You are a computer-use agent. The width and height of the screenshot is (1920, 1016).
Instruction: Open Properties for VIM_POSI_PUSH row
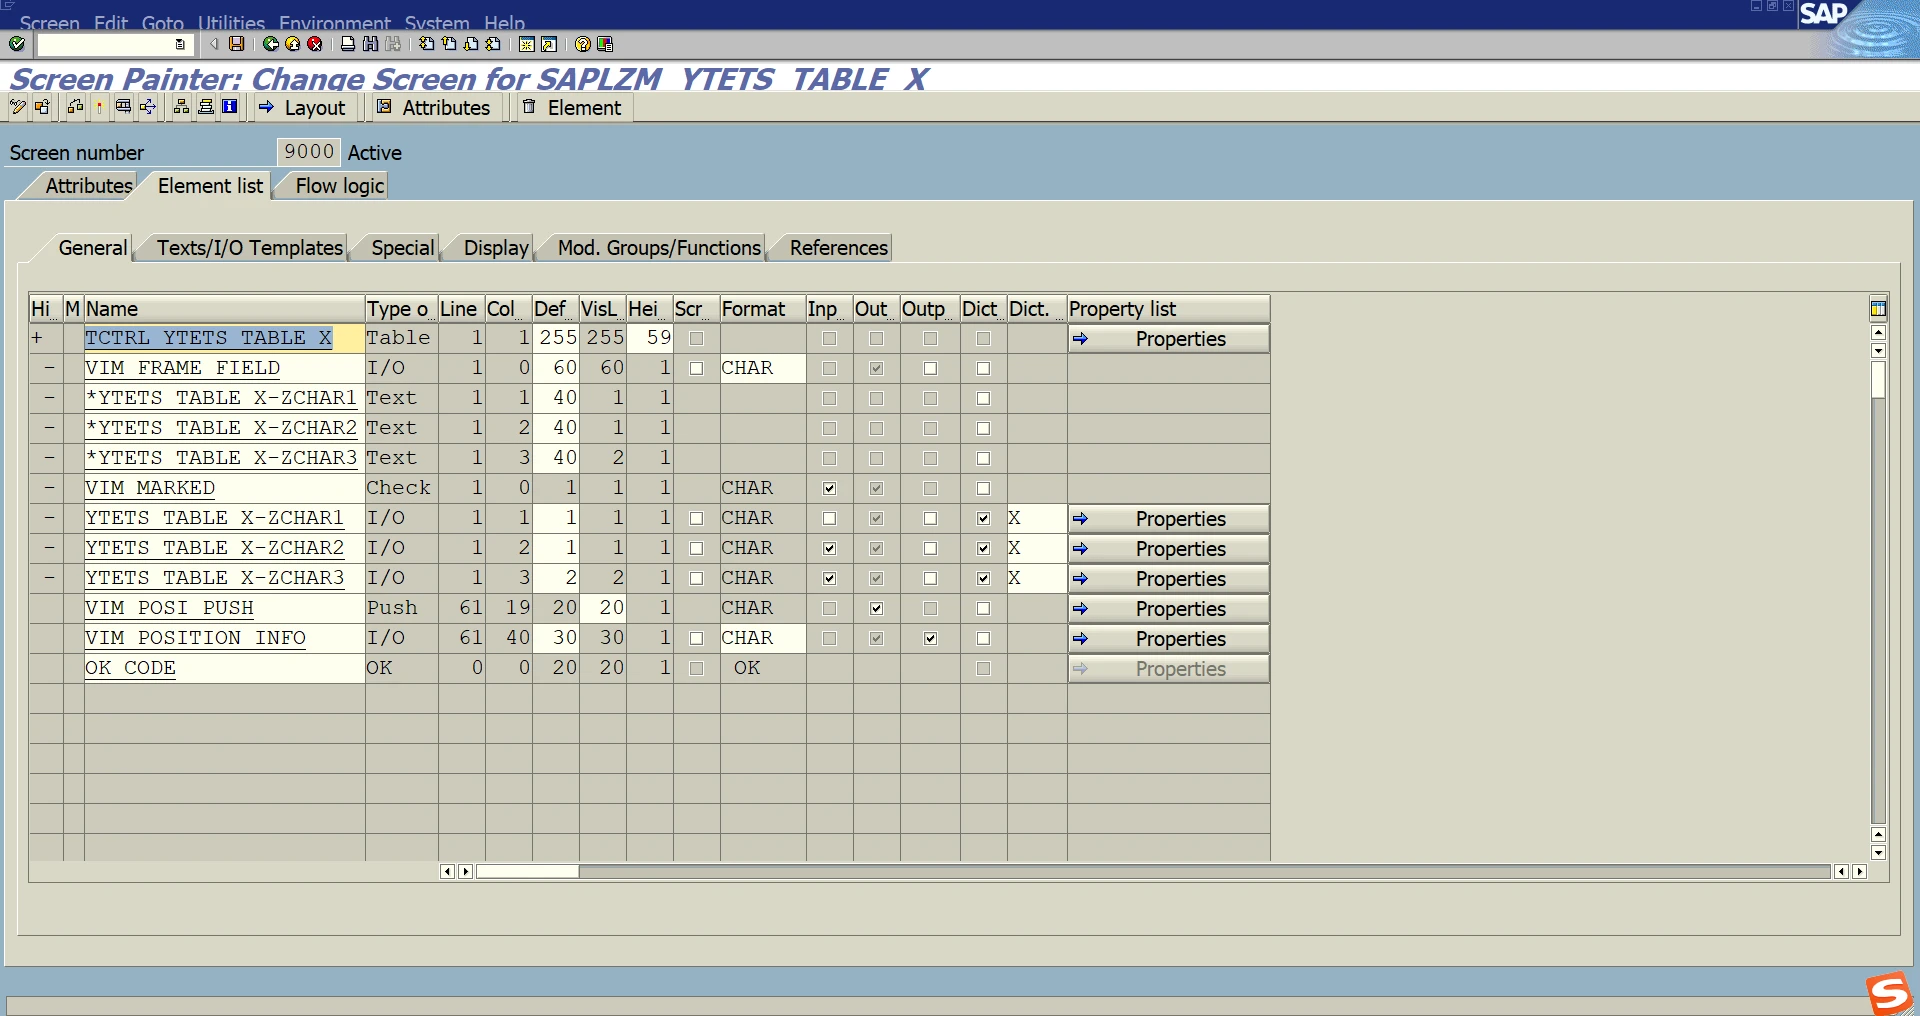click(1168, 609)
